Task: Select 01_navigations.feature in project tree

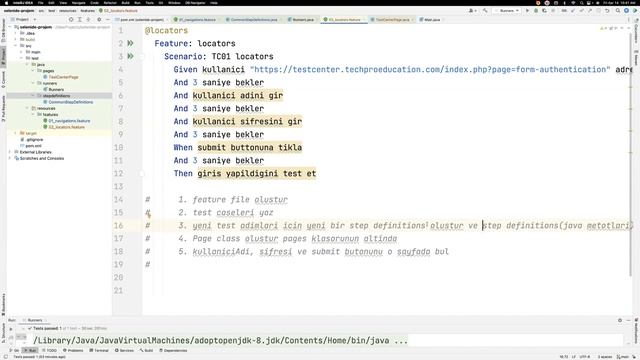Action: [x=69, y=121]
